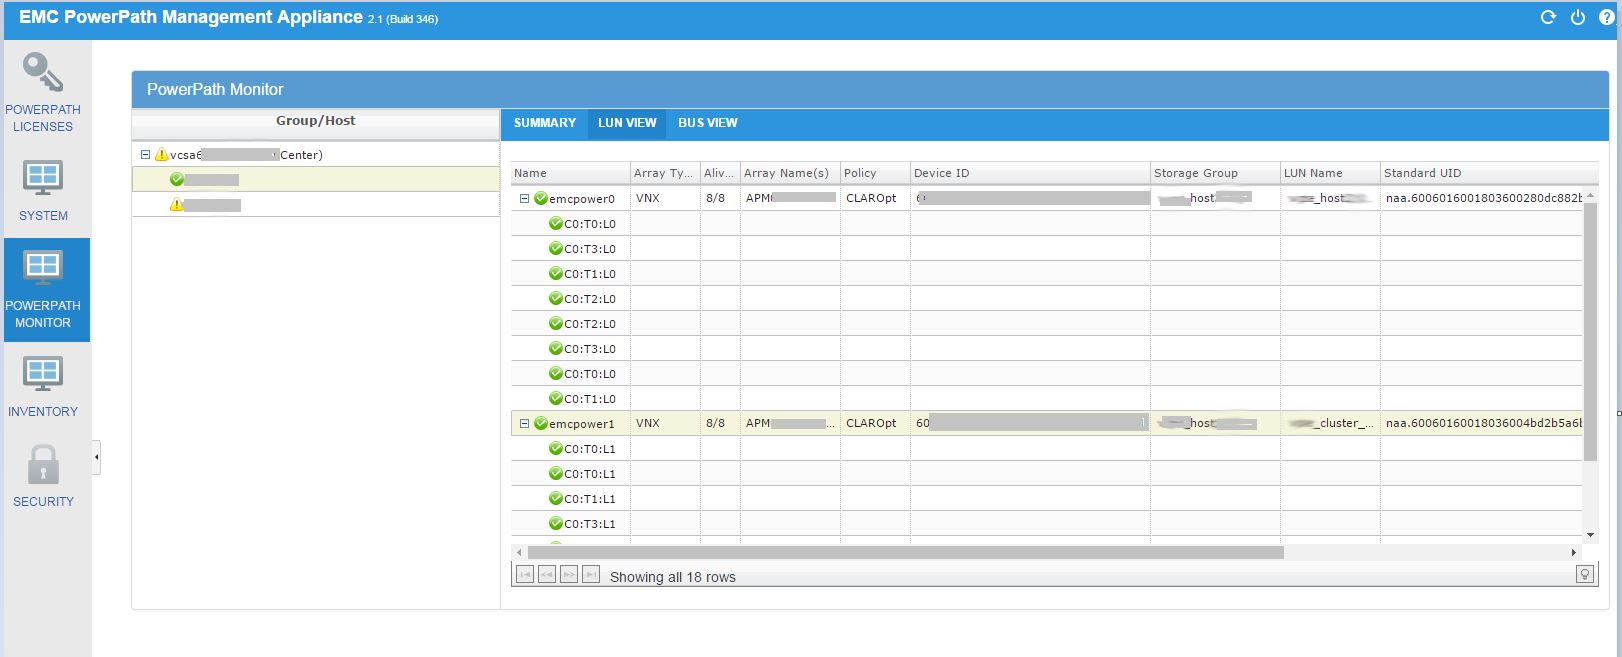Switch to the Bus View tab

707,123
